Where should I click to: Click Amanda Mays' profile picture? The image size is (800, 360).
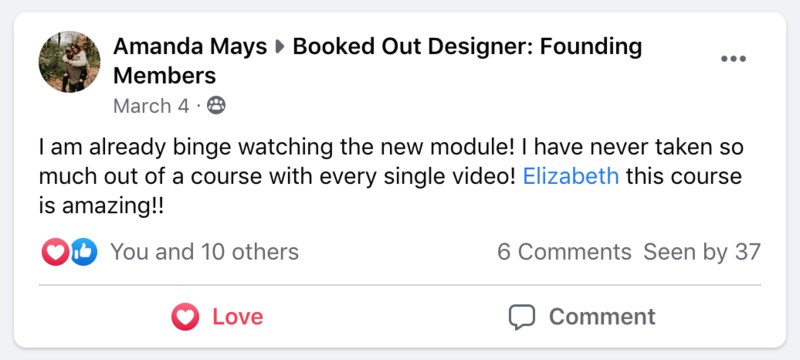point(69,62)
